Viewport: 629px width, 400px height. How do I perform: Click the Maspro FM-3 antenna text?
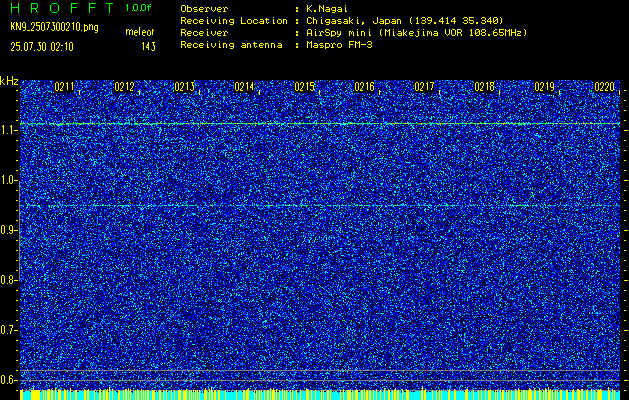339,45
